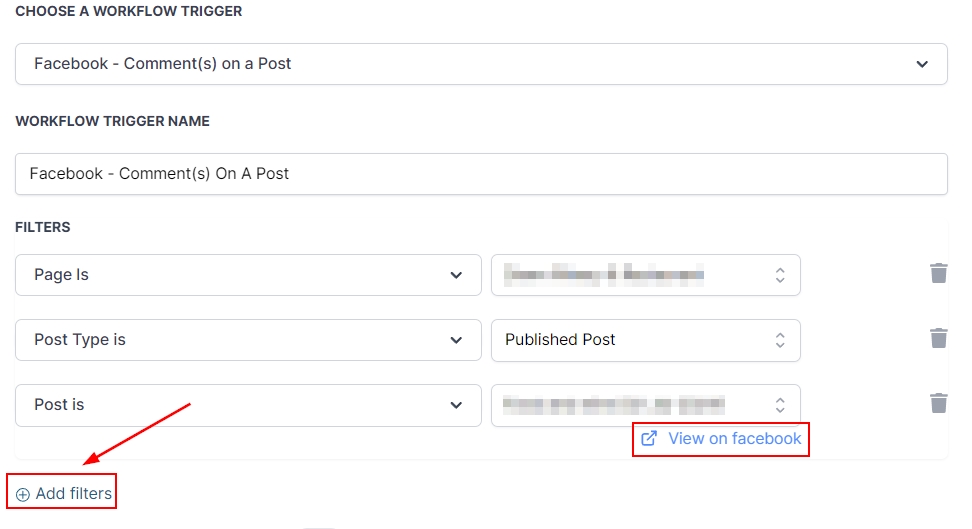This screenshot has height=529, width=972.
Task: Delete the Page Is filter row
Action: (938, 274)
